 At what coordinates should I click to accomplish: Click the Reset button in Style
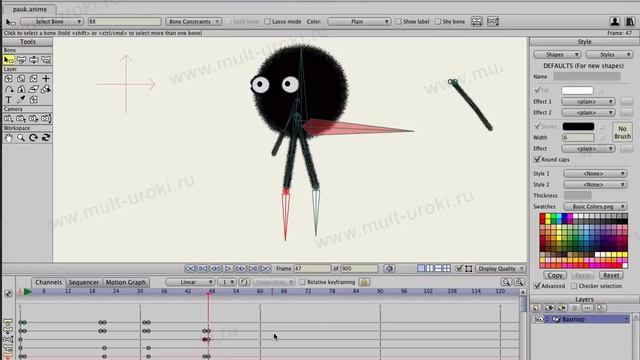point(611,275)
